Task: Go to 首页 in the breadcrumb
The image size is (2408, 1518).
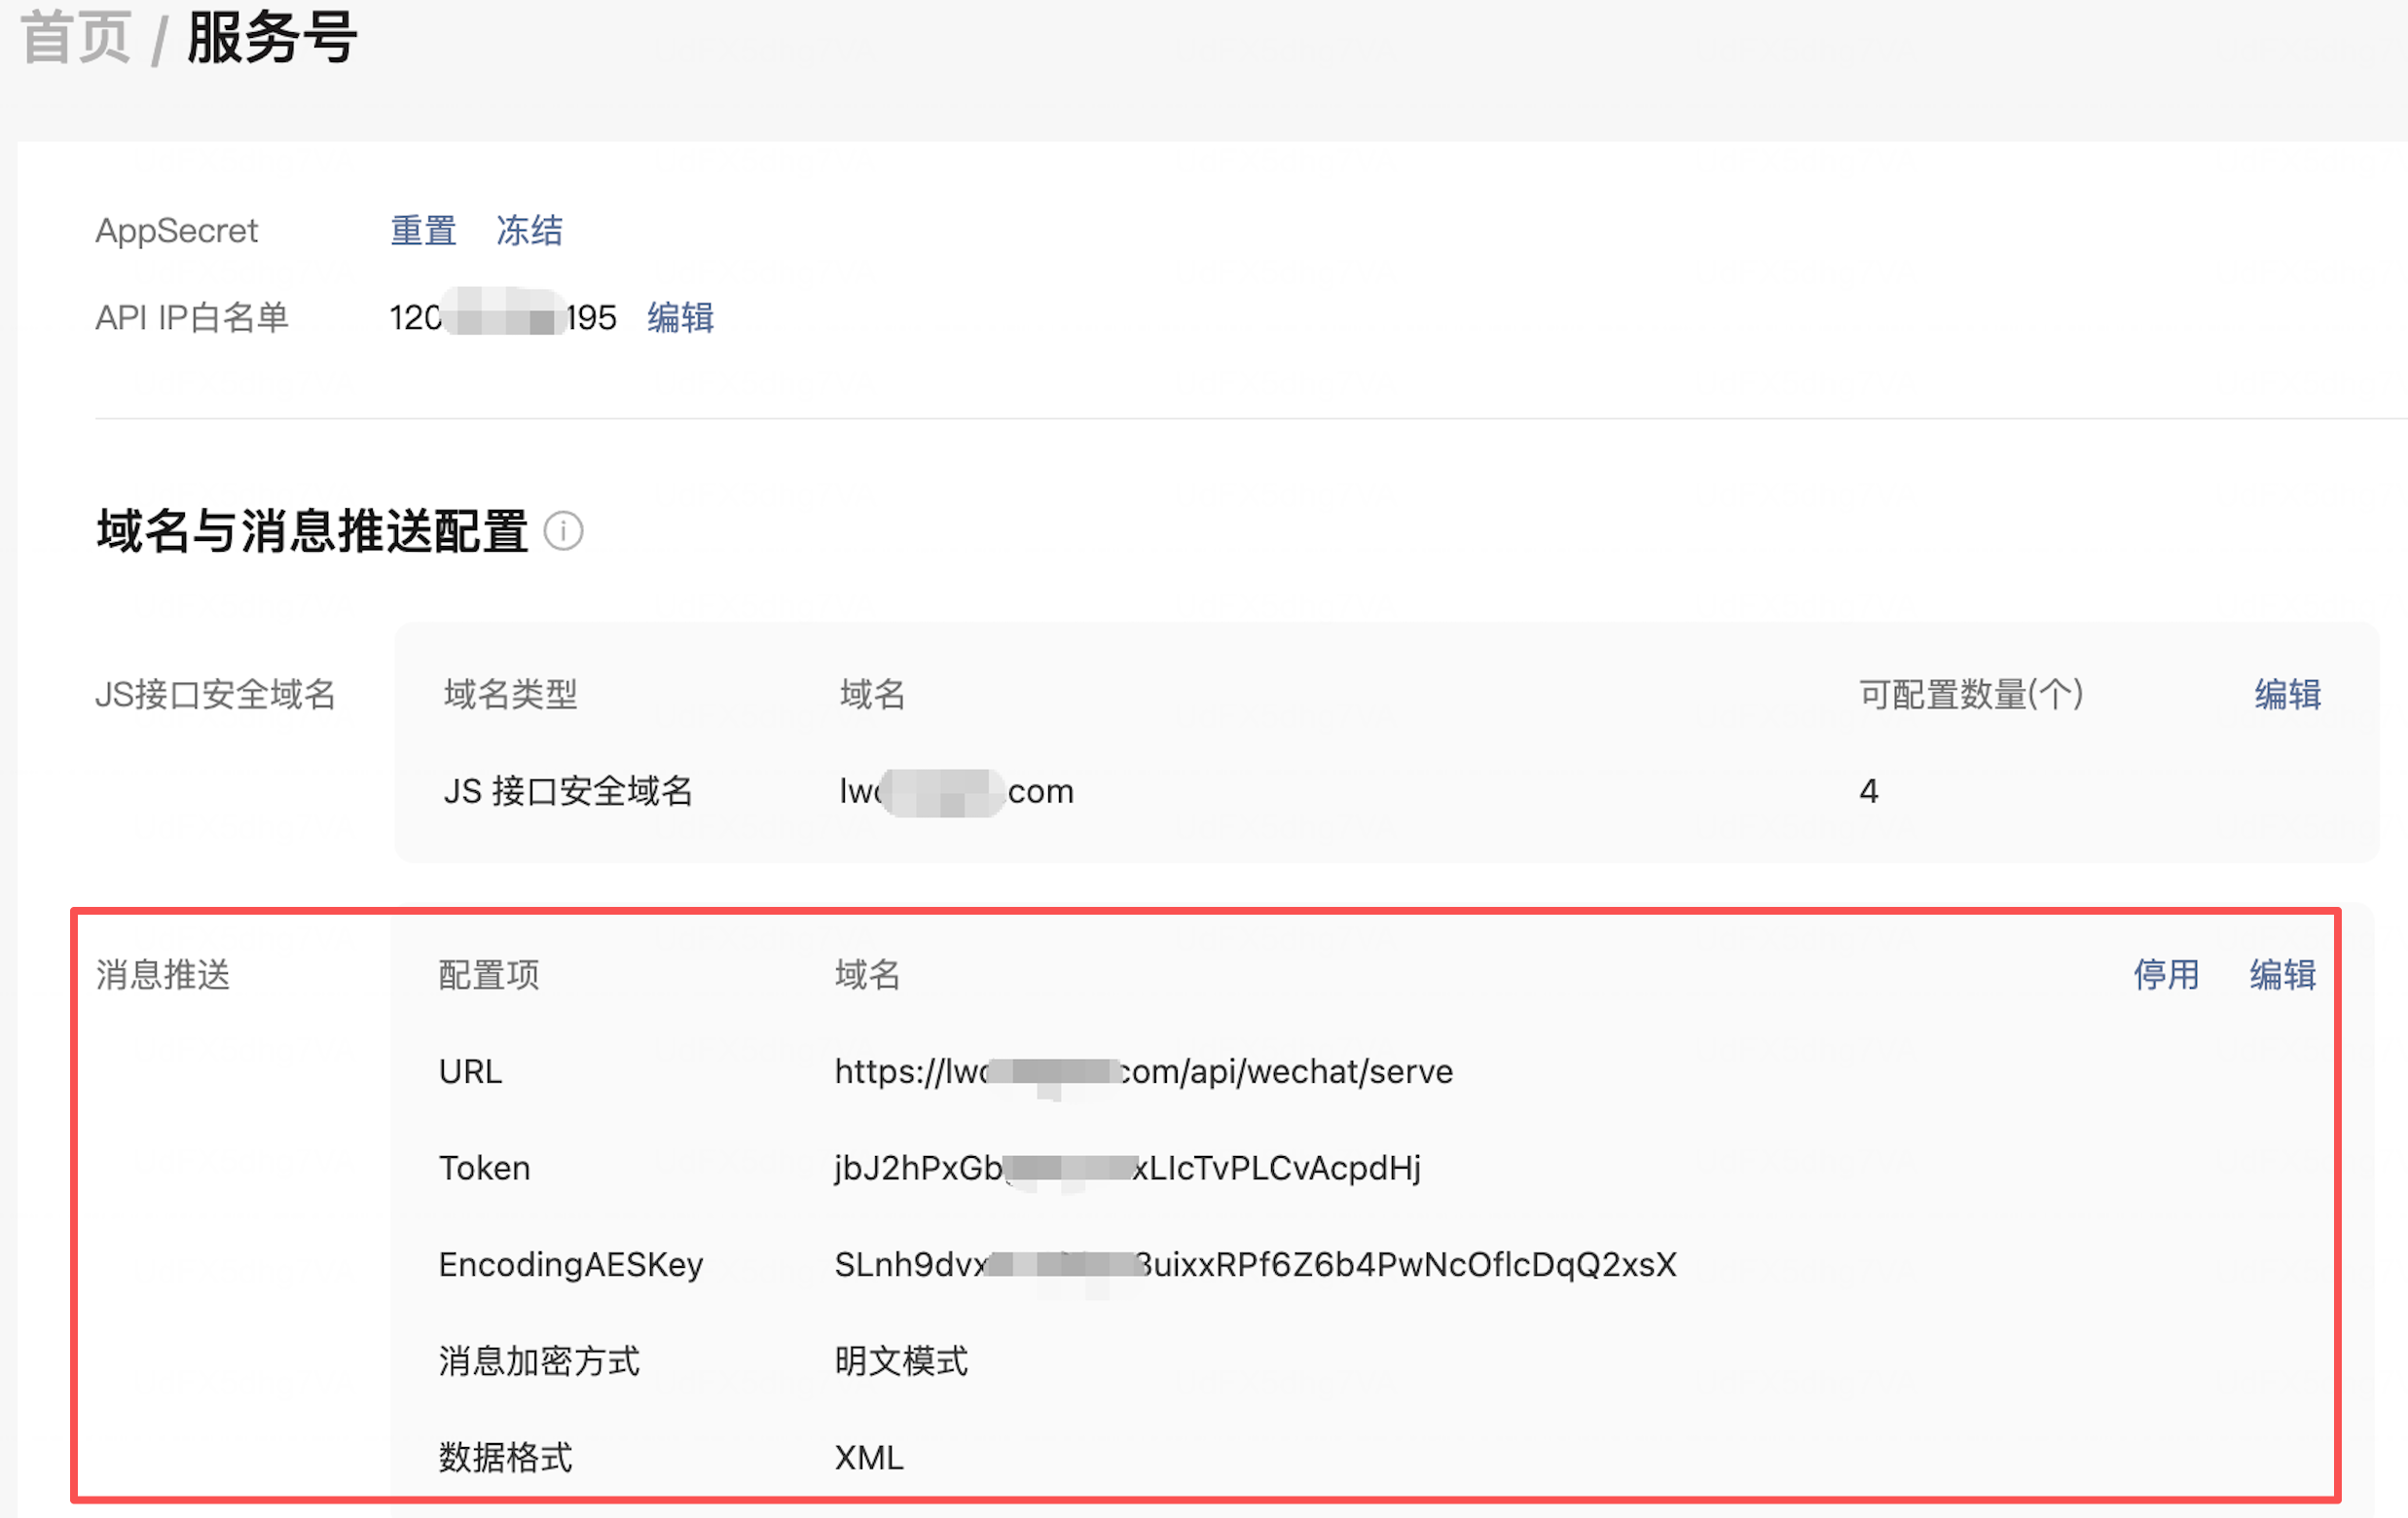Action: click(76, 38)
